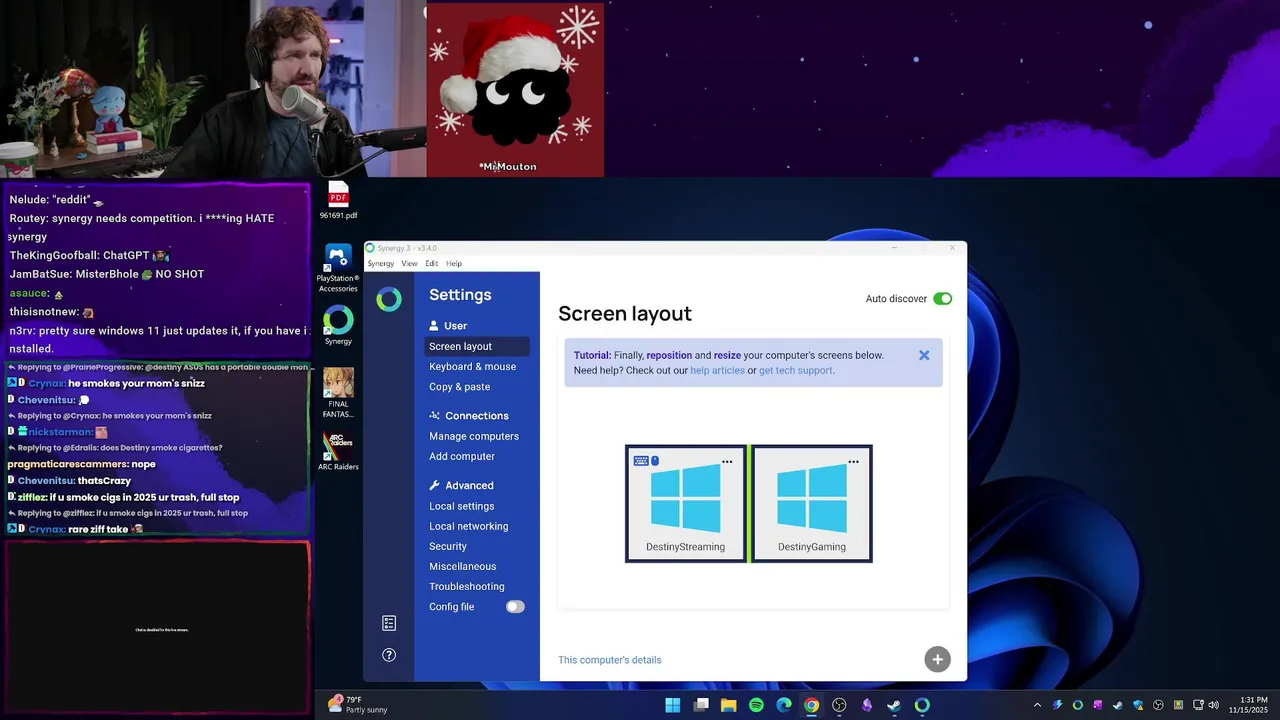The height and width of the screenshot is (720, 1280).
Task: Open the View menu
Action: point(409,264)
